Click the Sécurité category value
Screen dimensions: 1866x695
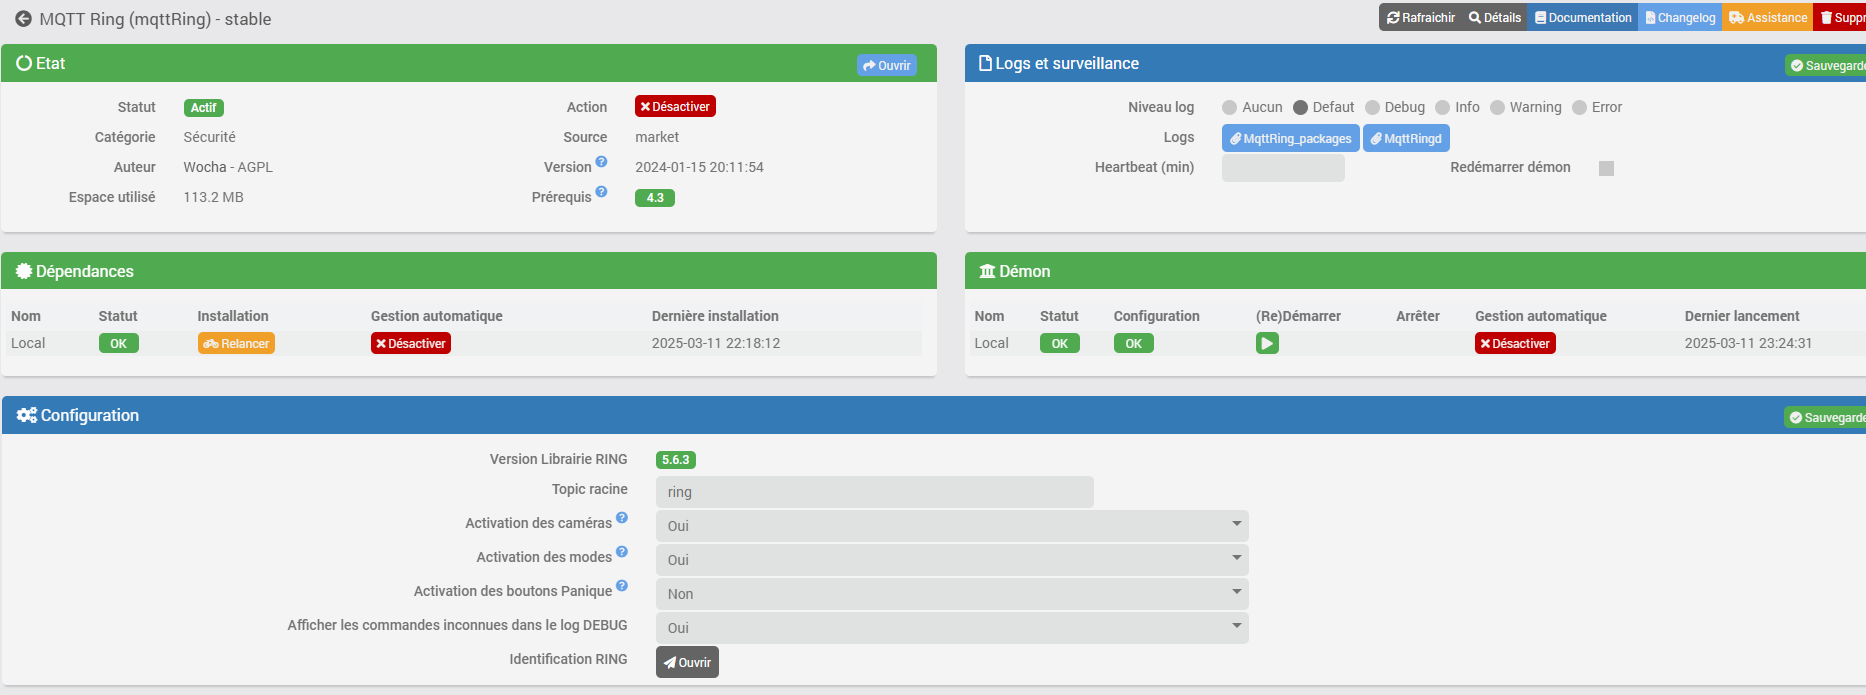209,137
